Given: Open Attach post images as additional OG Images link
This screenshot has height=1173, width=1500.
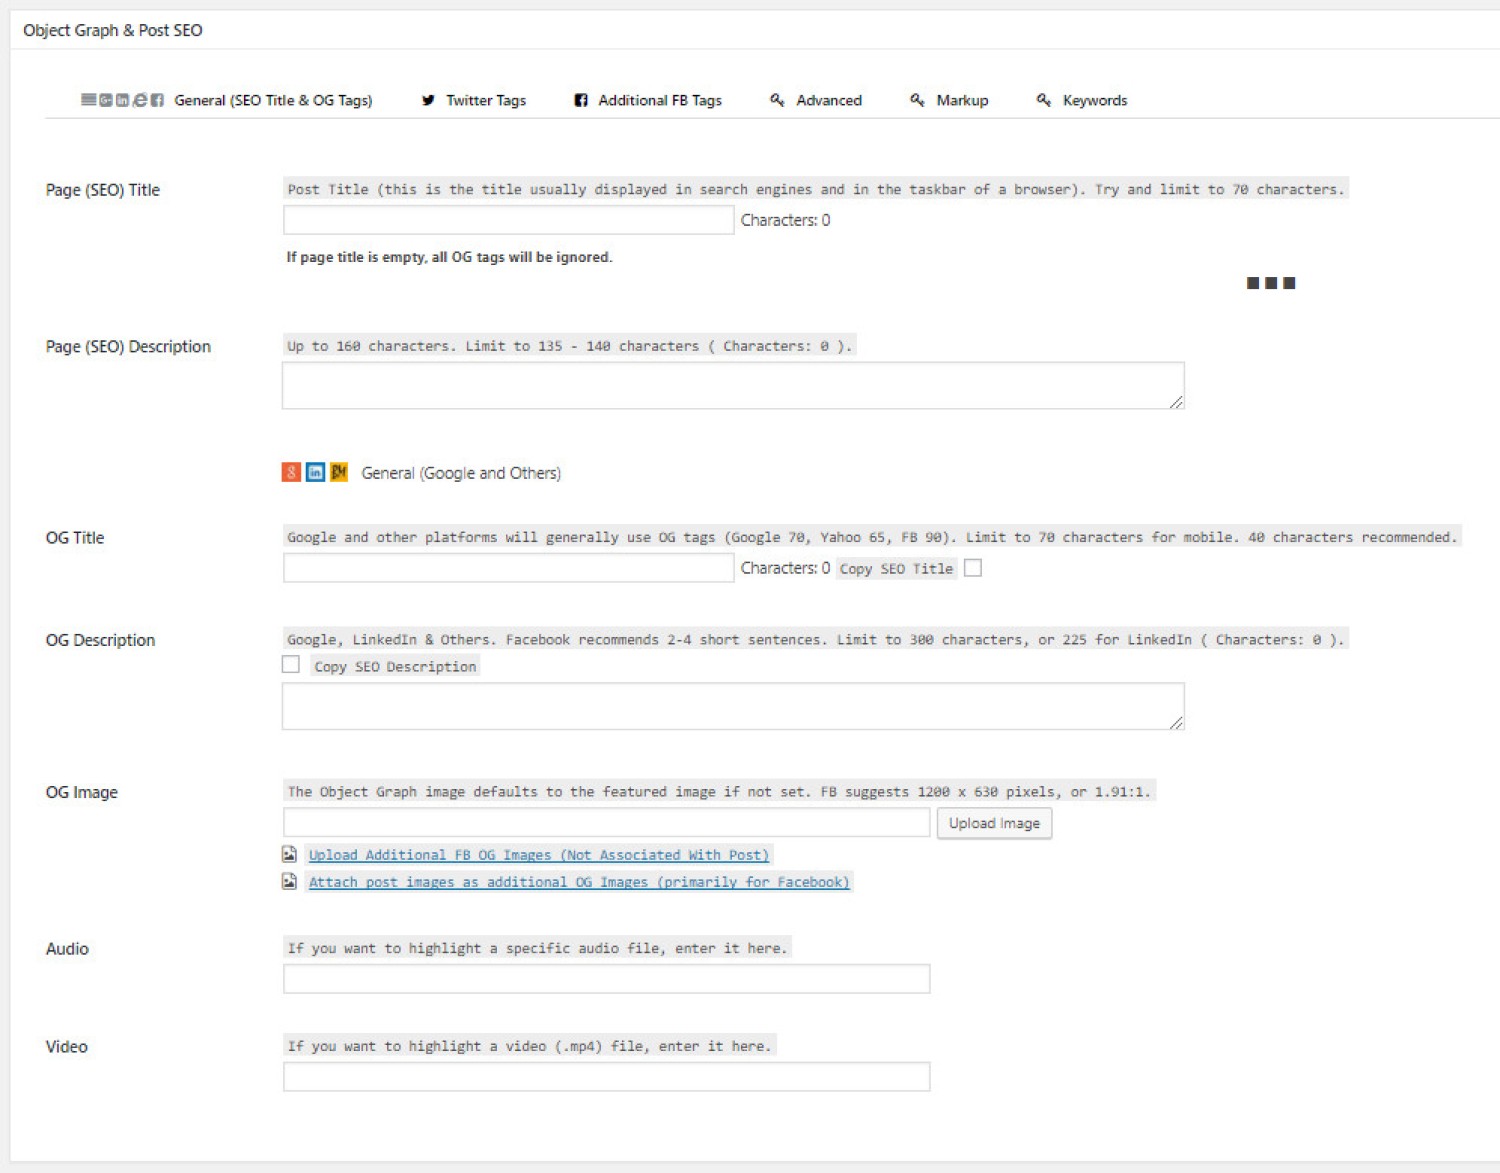Looking at the screenshot, I should pyautogui.click(x=579, y=882).
